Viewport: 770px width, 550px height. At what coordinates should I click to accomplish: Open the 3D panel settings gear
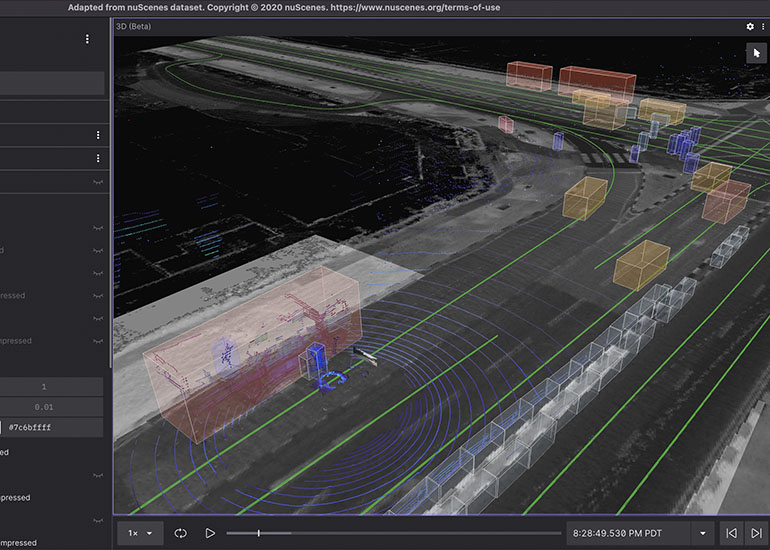(750, 26)
